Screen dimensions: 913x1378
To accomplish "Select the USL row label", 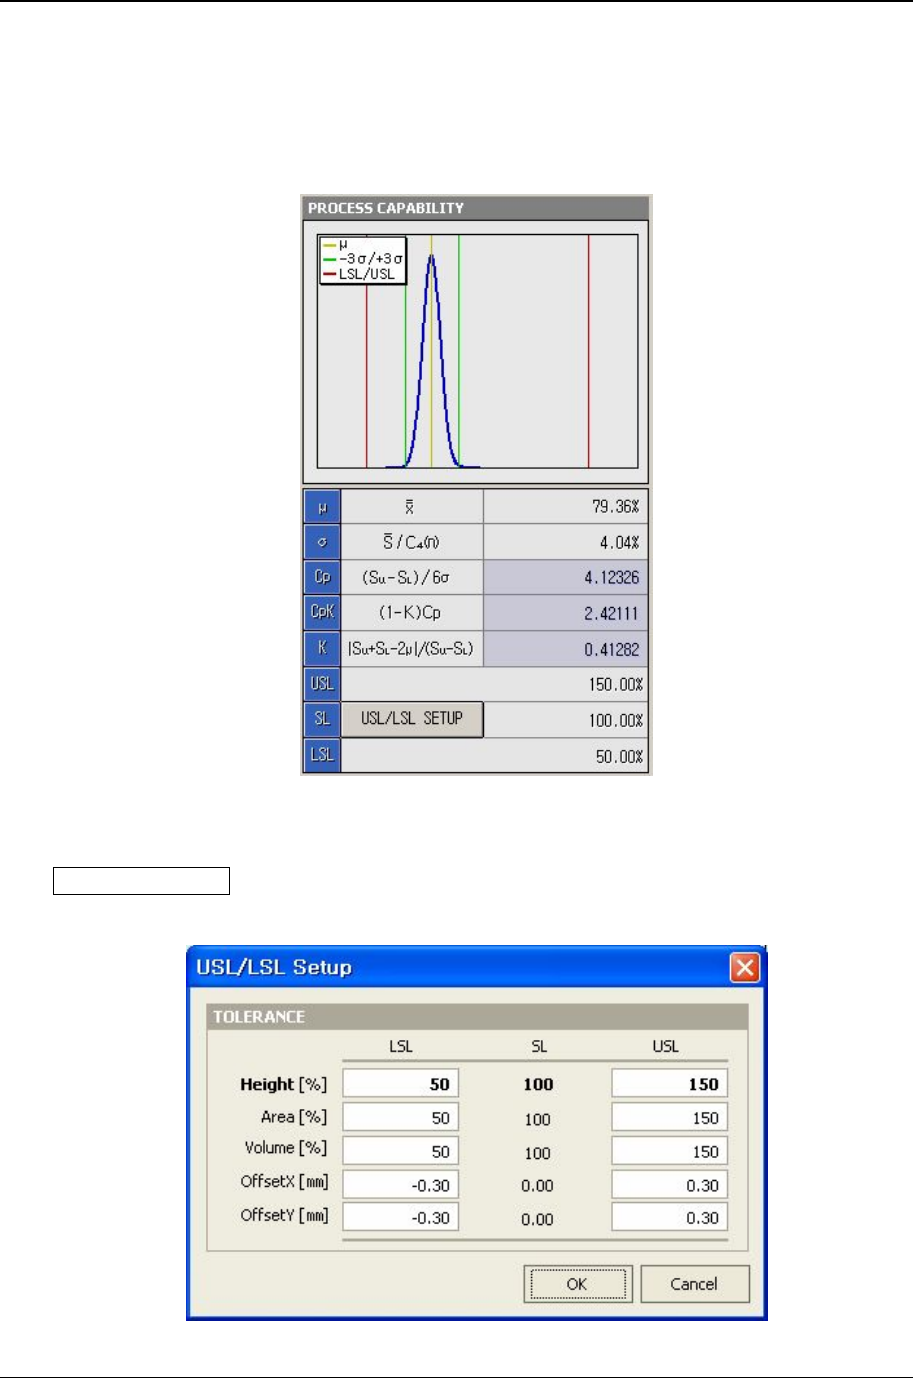I will pos(322,684).
